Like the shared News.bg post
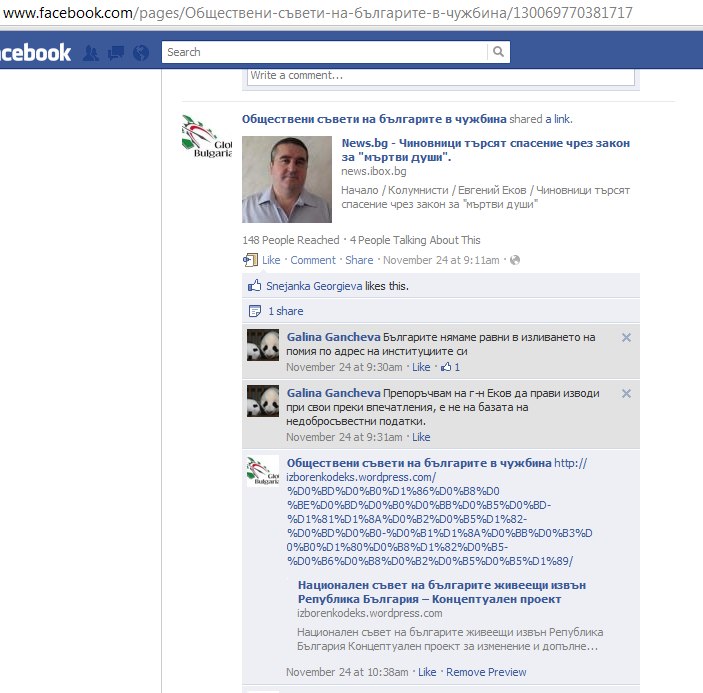The image size is (703, 693). click(x=271, y=260)
